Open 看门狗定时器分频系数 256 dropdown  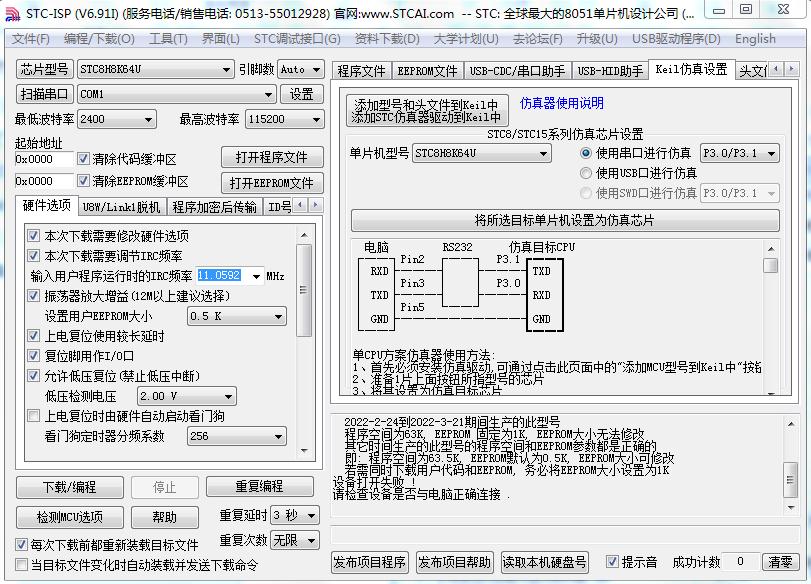pyautogui.click(x=236, y=436)
